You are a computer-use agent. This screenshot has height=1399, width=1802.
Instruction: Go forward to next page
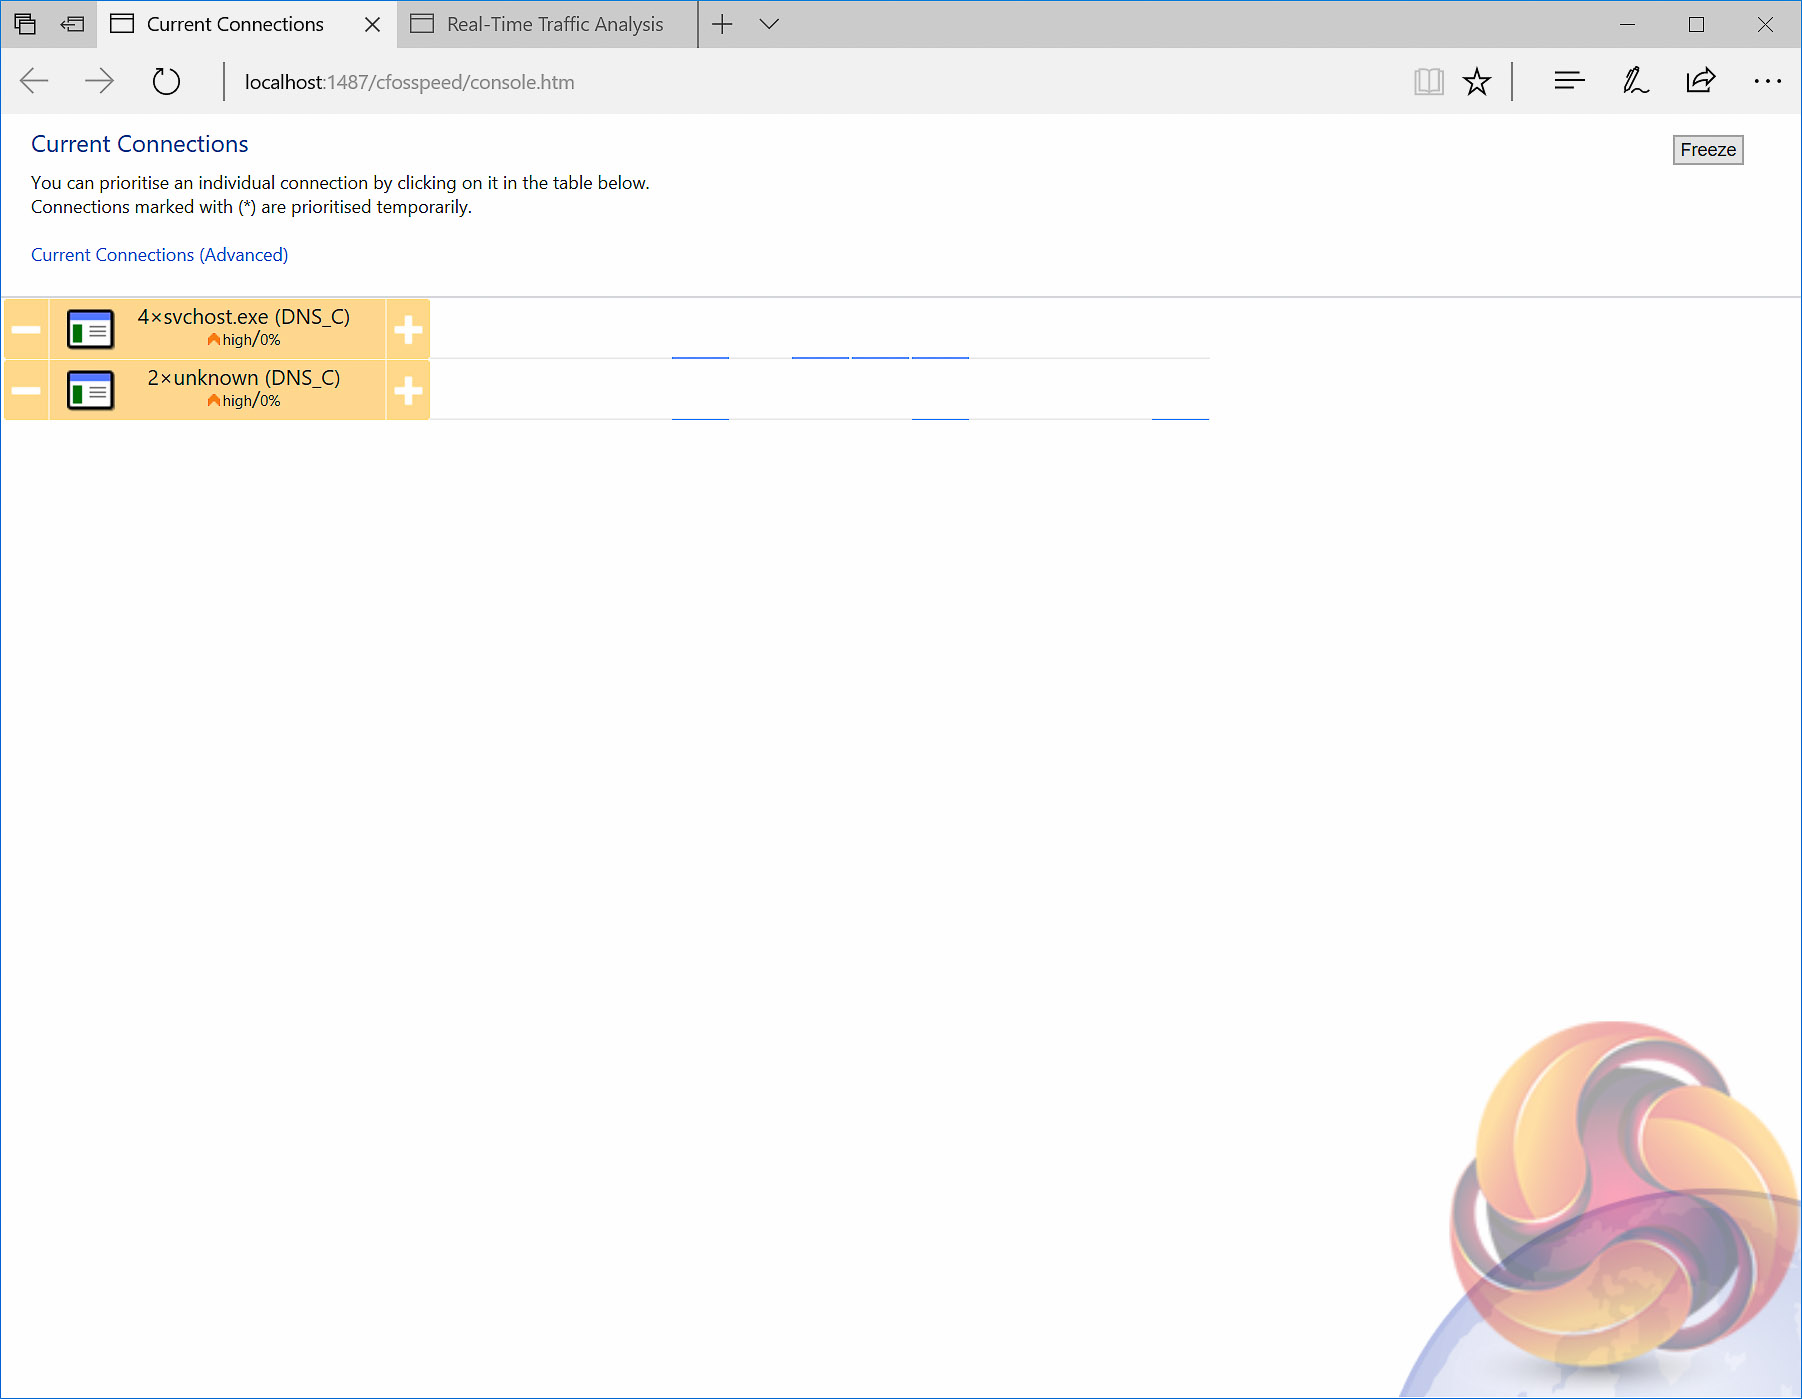[99, 81]
